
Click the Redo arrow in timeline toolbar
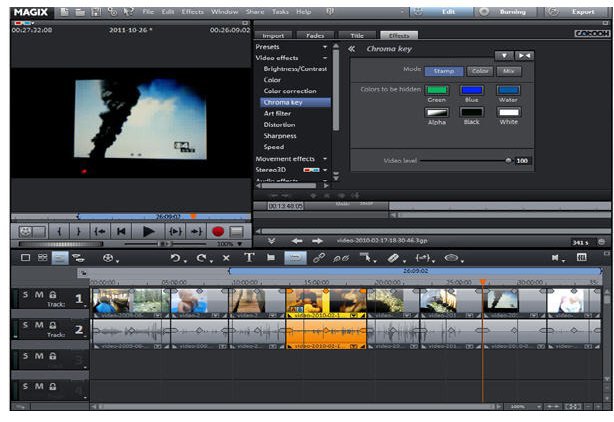[x=202, y=258]
